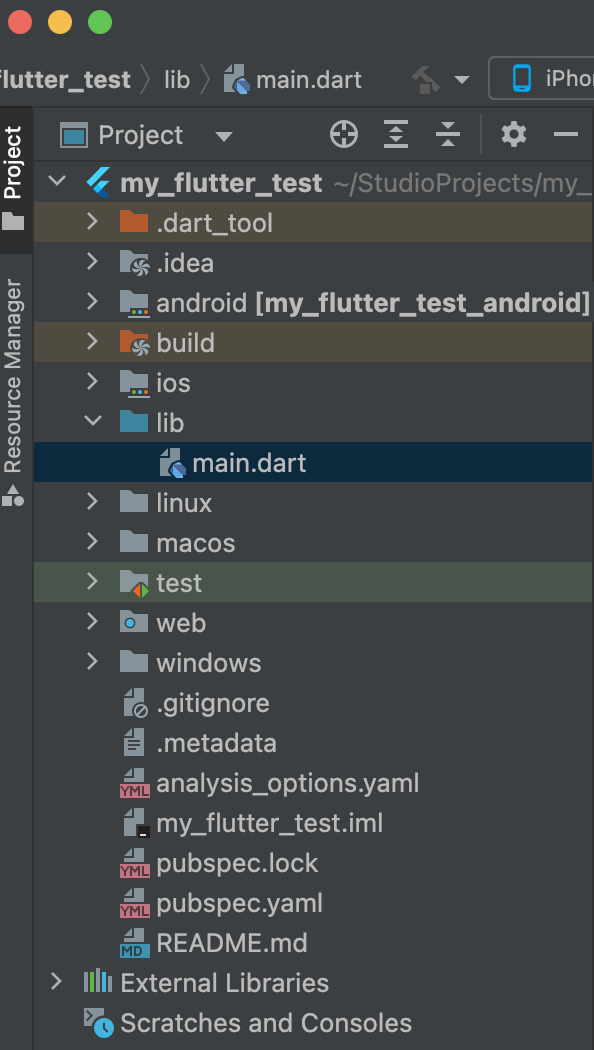This screenshot has width=594, height=1050.
Task: Click the Flutter logo icon of the project root
Action: coord(98,182)
